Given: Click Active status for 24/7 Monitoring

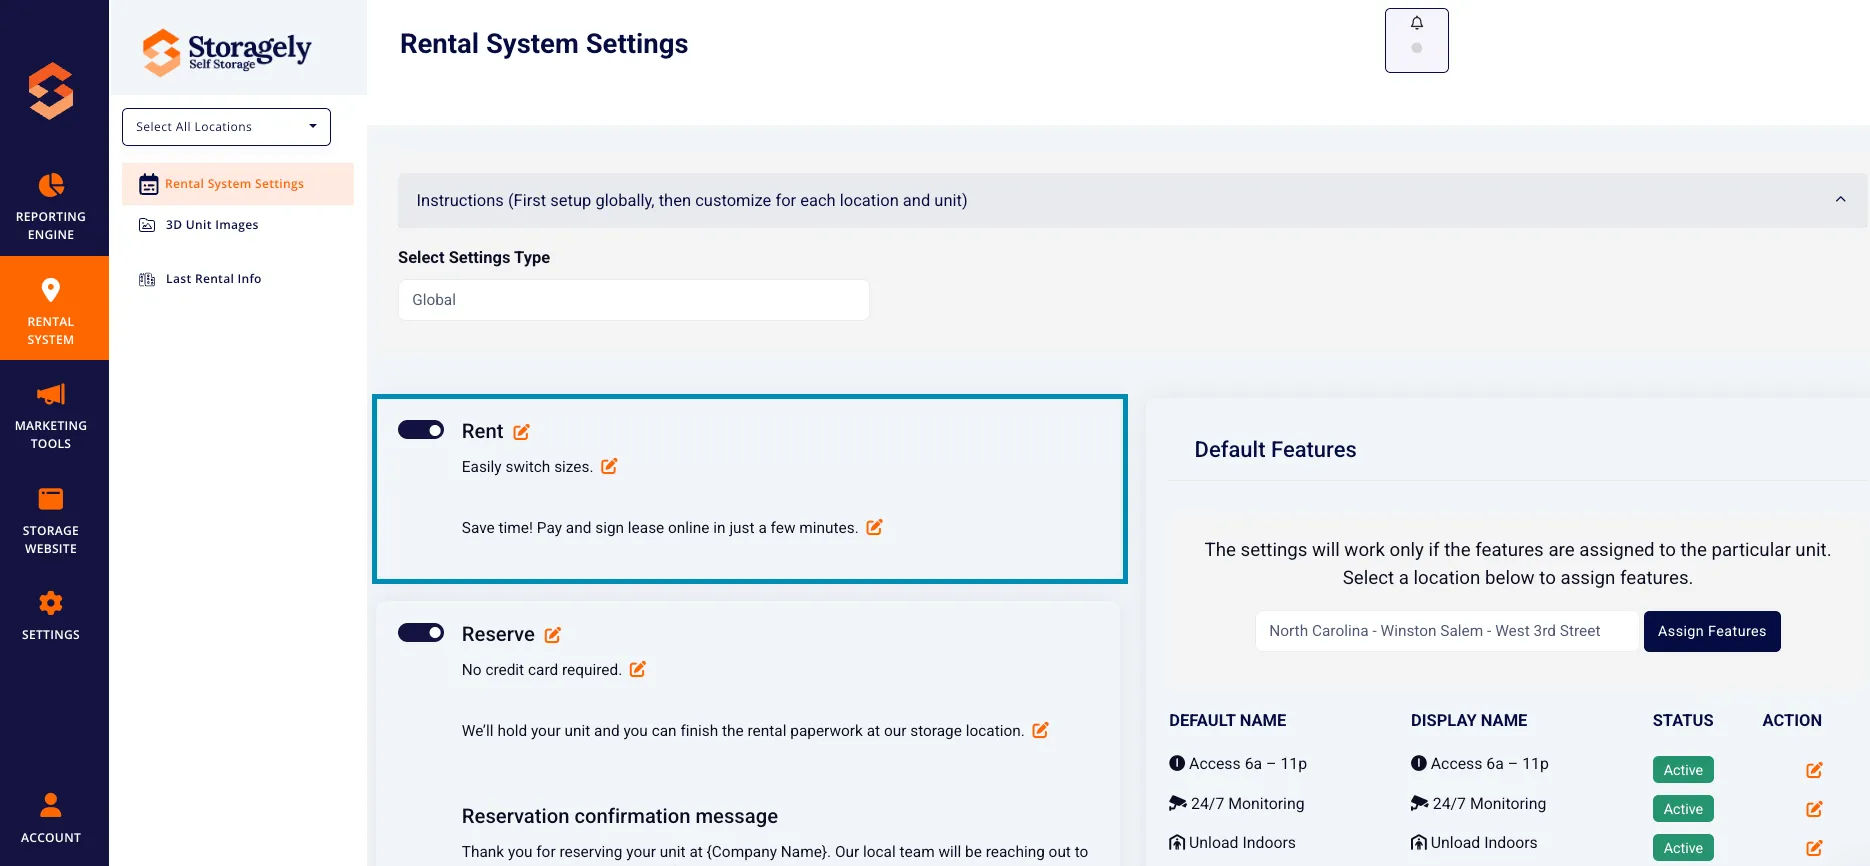Looking at the screenshot, I should [x=1683, y=809].
